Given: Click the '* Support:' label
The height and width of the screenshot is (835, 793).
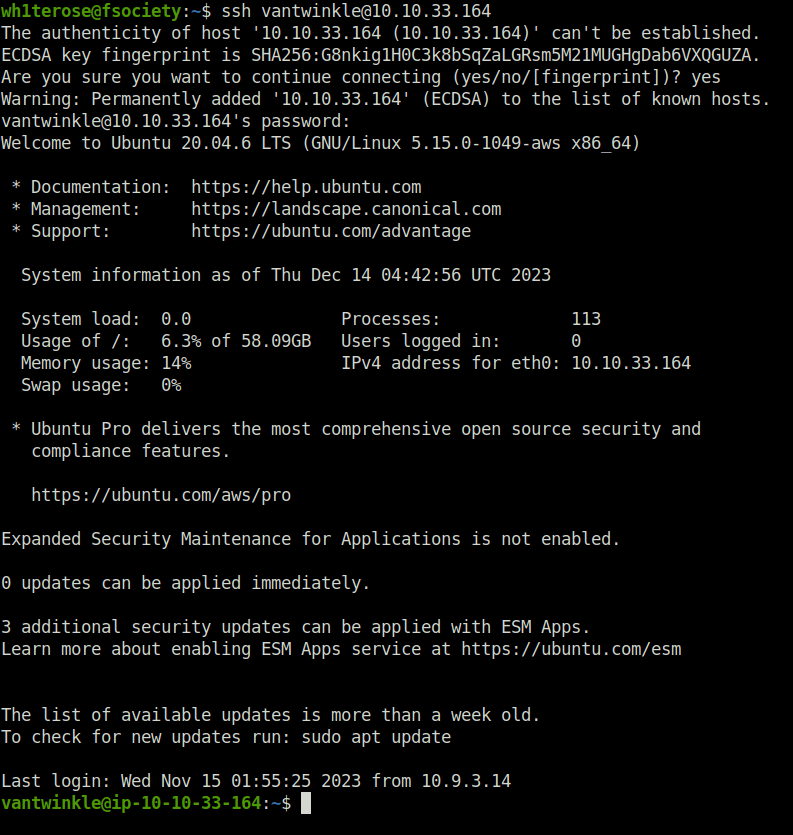Looking at the screenshot, I should pos(61,231).
